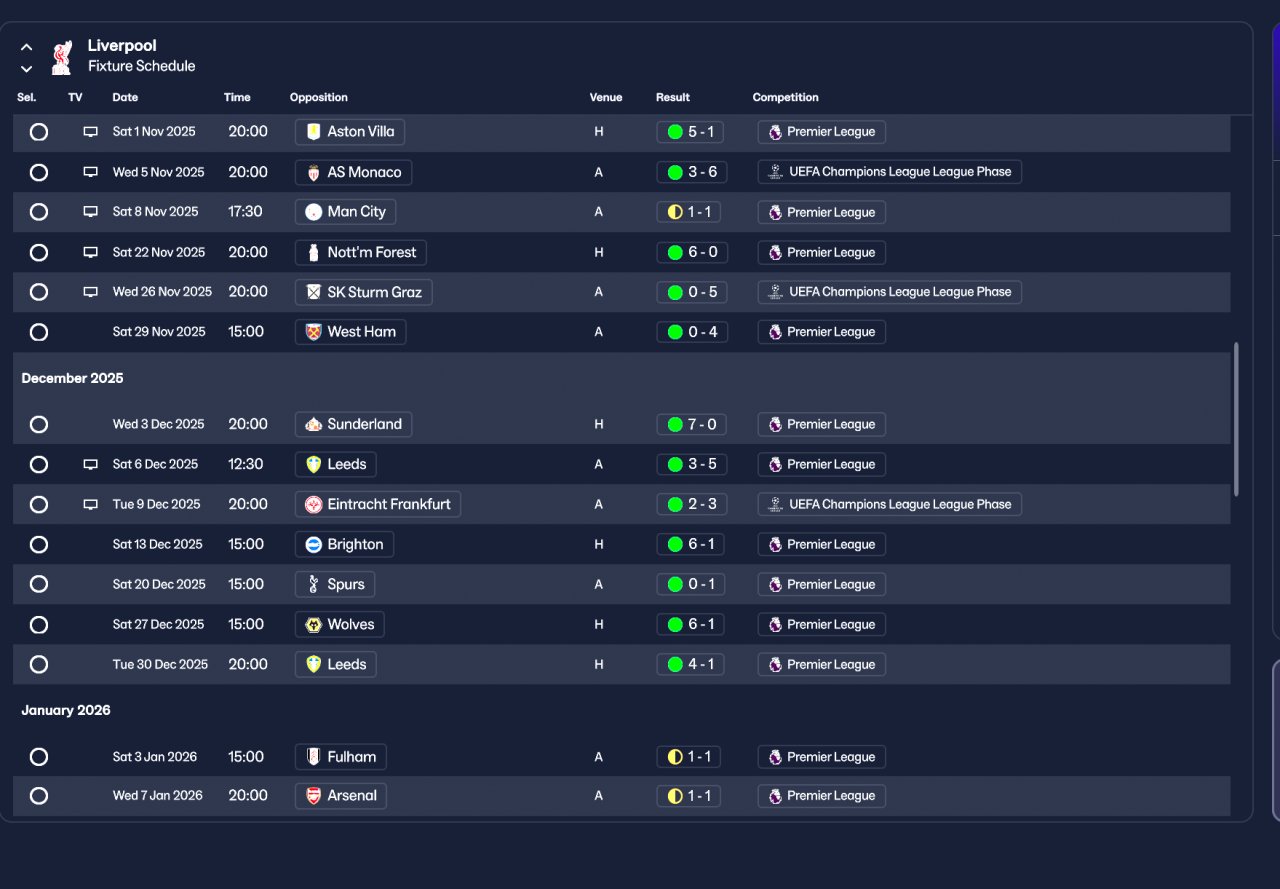This screenshot has width=1280, height=889.
Task: Open the Brighton opposition link
Action: [x=345, y=544]
